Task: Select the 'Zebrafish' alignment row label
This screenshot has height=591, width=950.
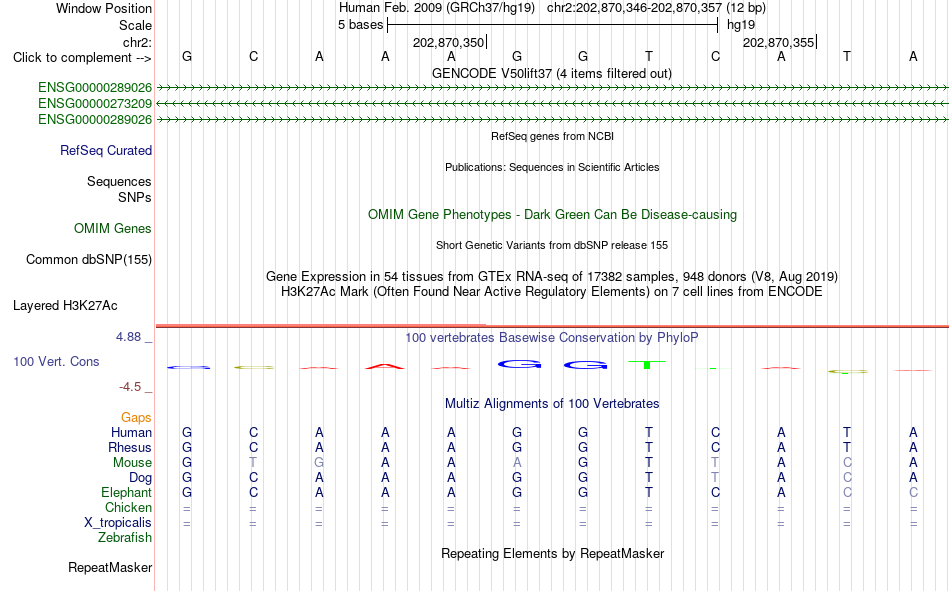Action: [x=125, y=538]
